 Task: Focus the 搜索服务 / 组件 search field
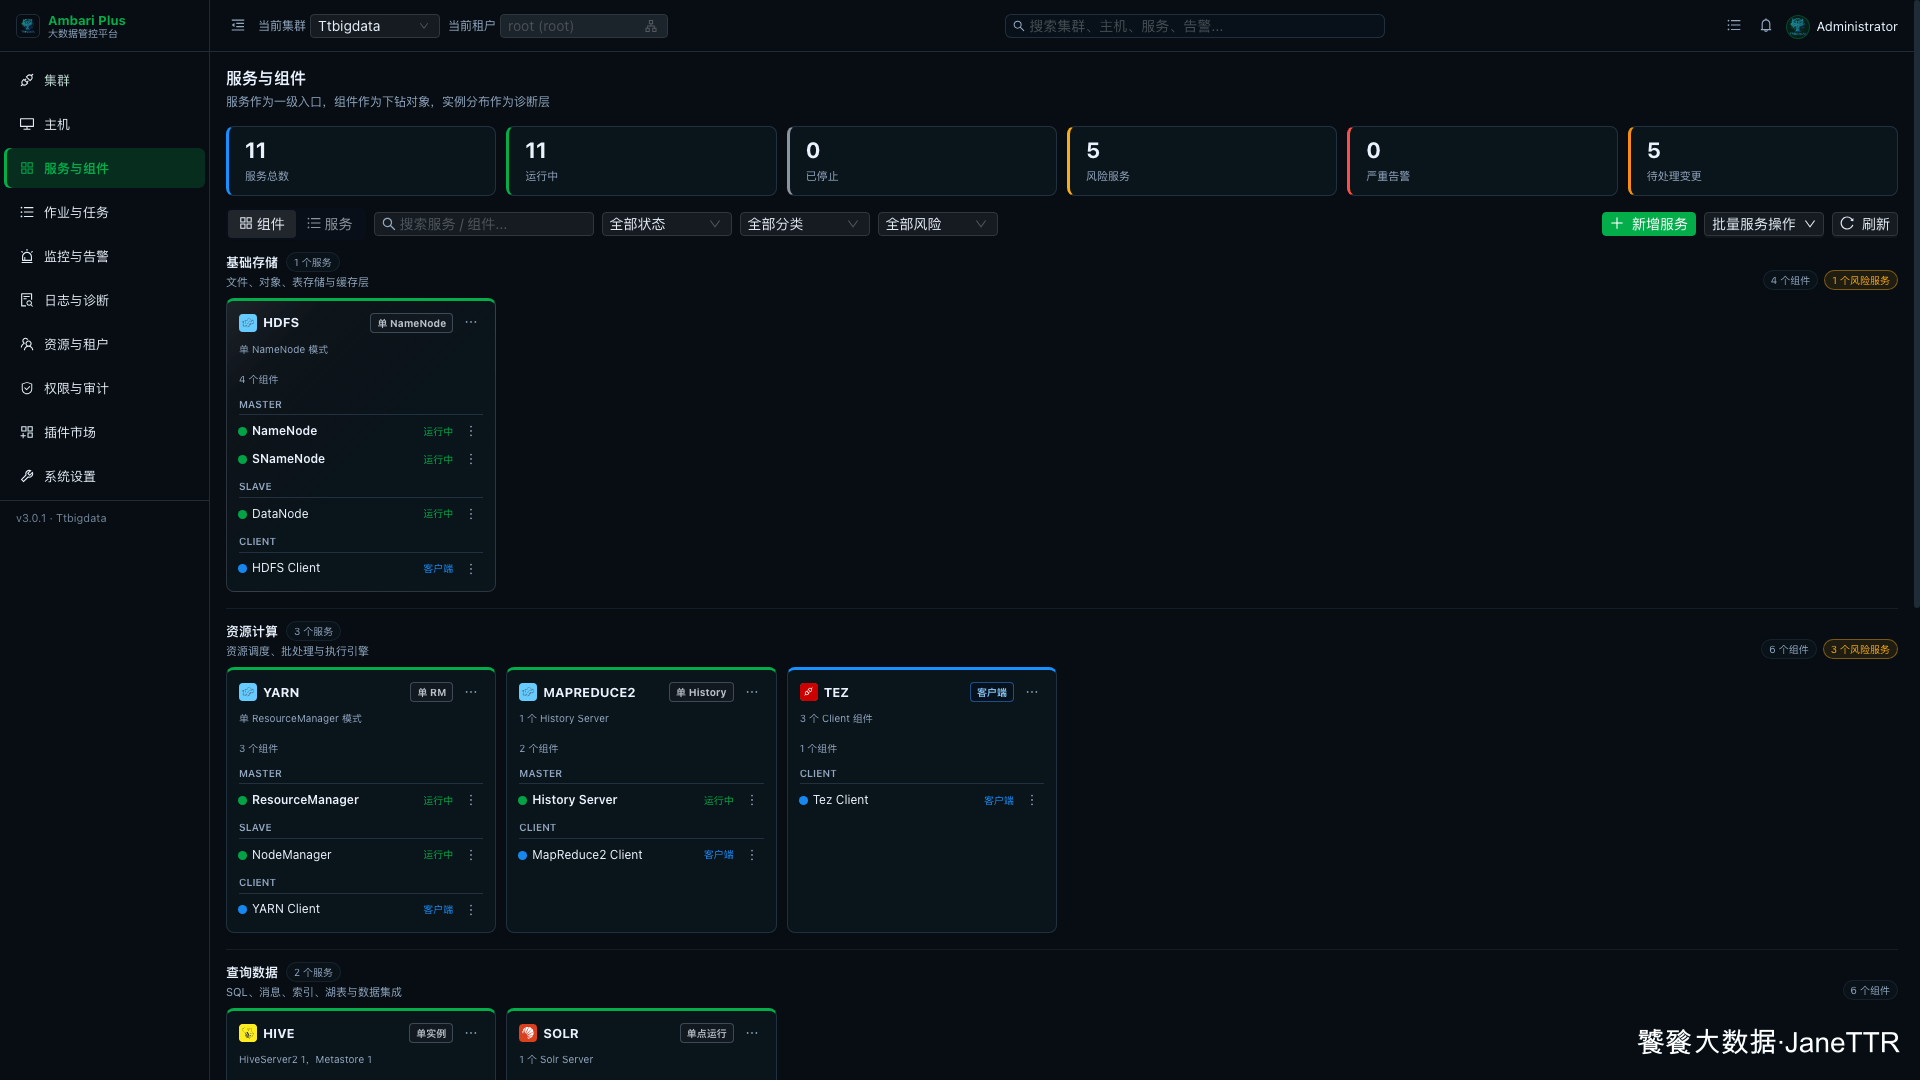click(x=484, y=224)
